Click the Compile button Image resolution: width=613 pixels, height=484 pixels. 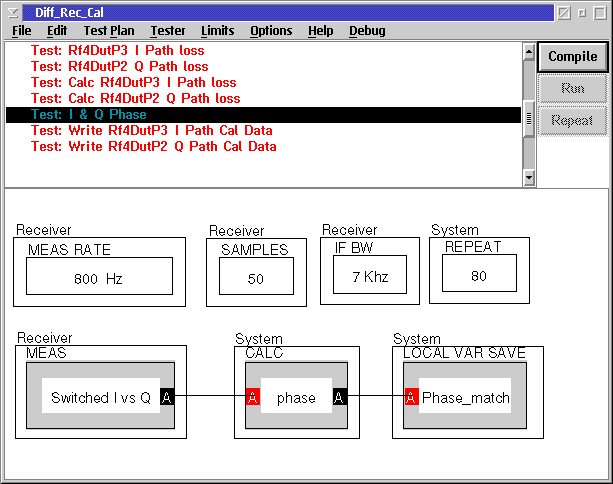pyautogui.click(x=573, y=57)
